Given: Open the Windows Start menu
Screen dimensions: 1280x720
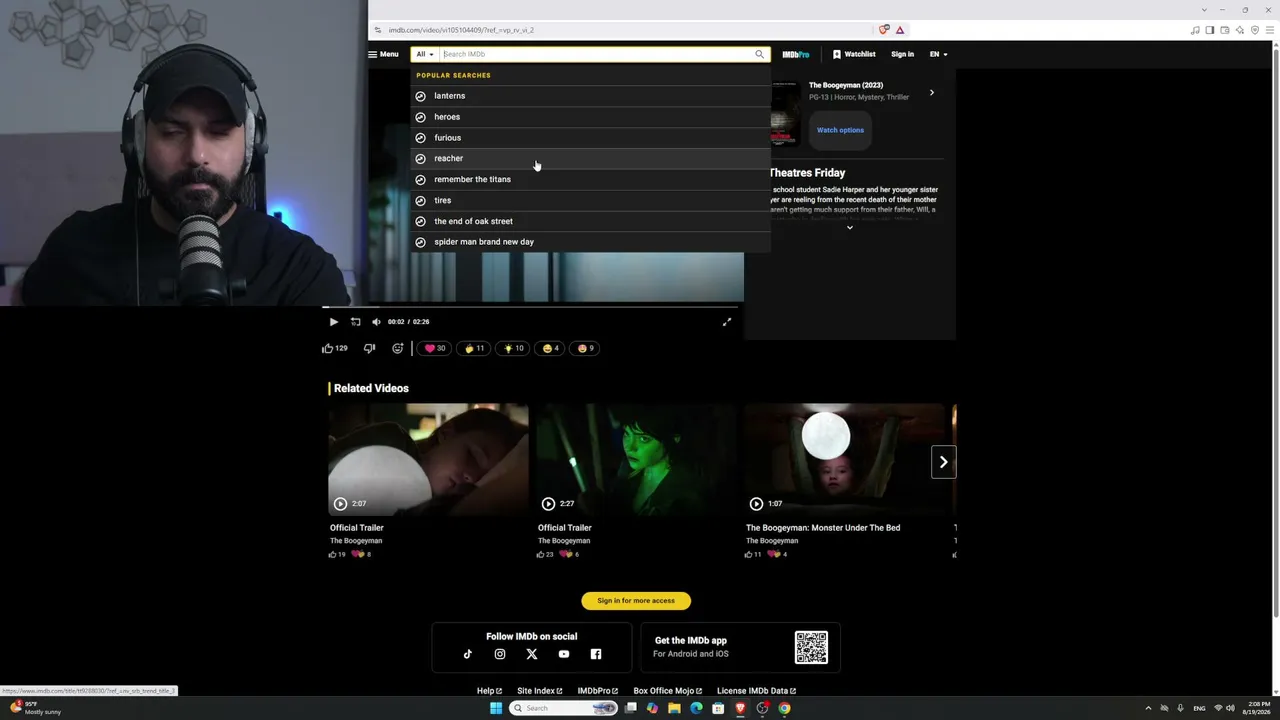Looking at the screenshot, I should click(x=496, y=708).
